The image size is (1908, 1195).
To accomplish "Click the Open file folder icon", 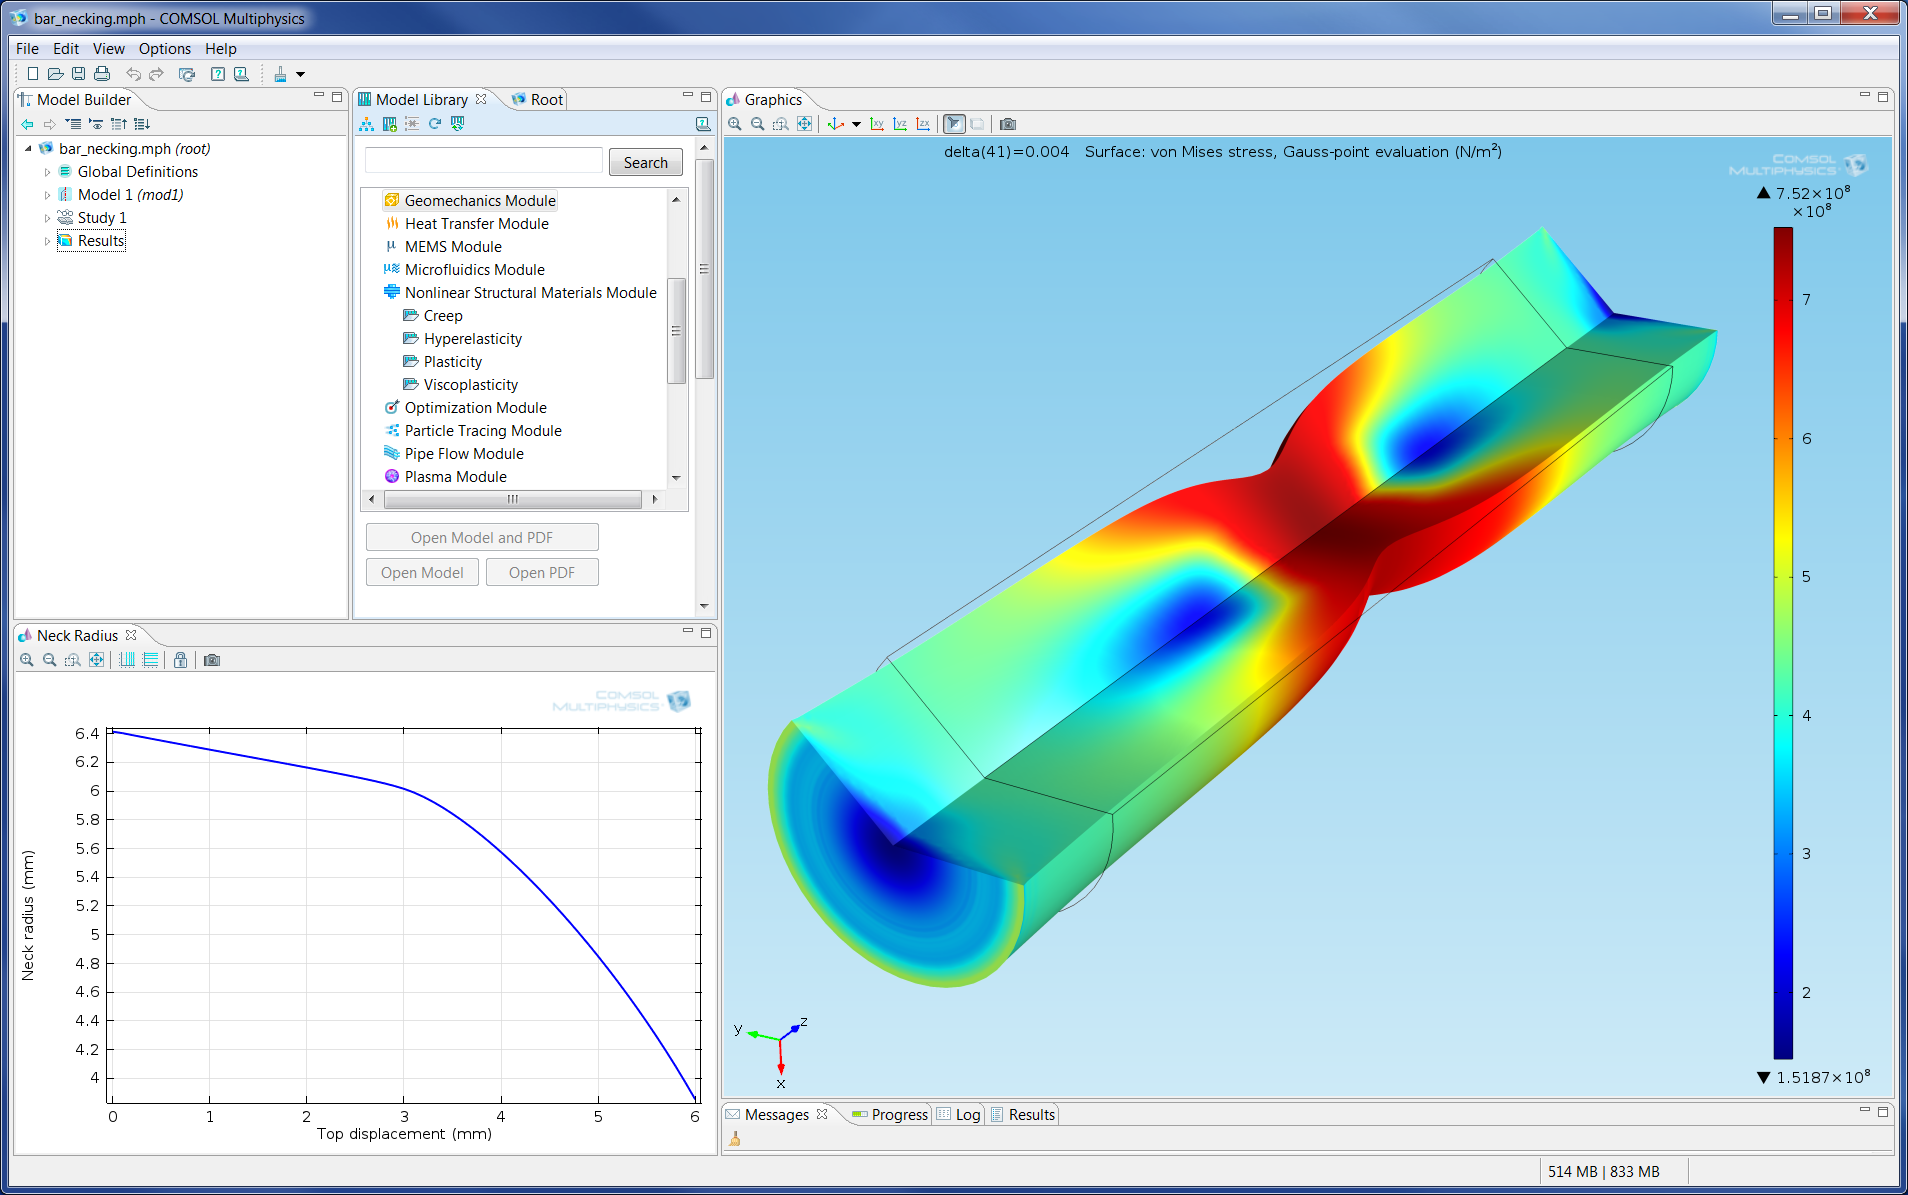I will tap(55, 74).
